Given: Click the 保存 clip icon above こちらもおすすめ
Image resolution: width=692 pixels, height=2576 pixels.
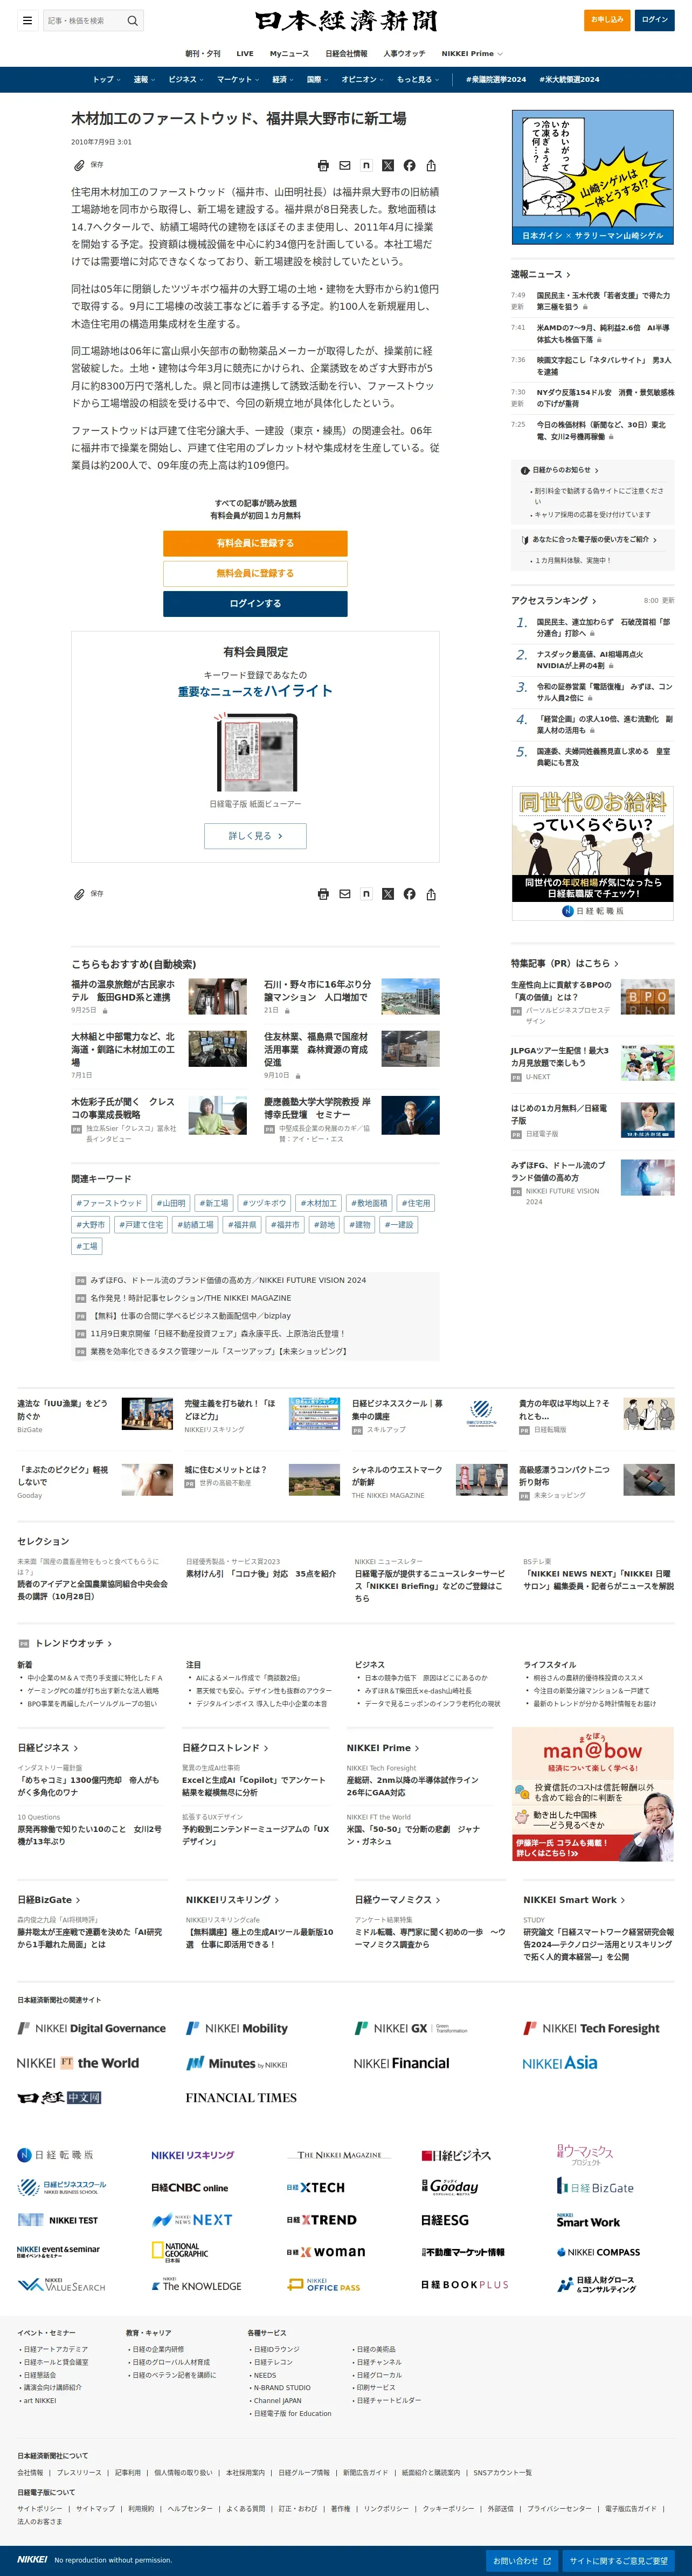Looking at the screenshot, I should point(79,894).
